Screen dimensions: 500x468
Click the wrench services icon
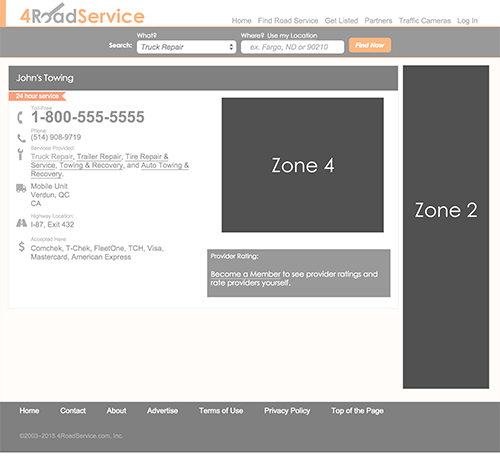pyautogui.click(x=20, y=154)
